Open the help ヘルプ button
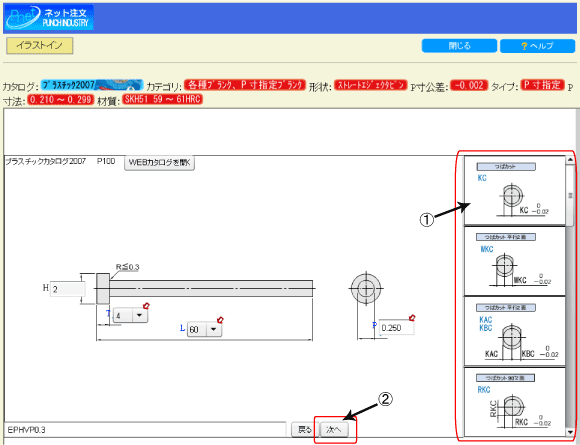 click(x=537, y=46)
